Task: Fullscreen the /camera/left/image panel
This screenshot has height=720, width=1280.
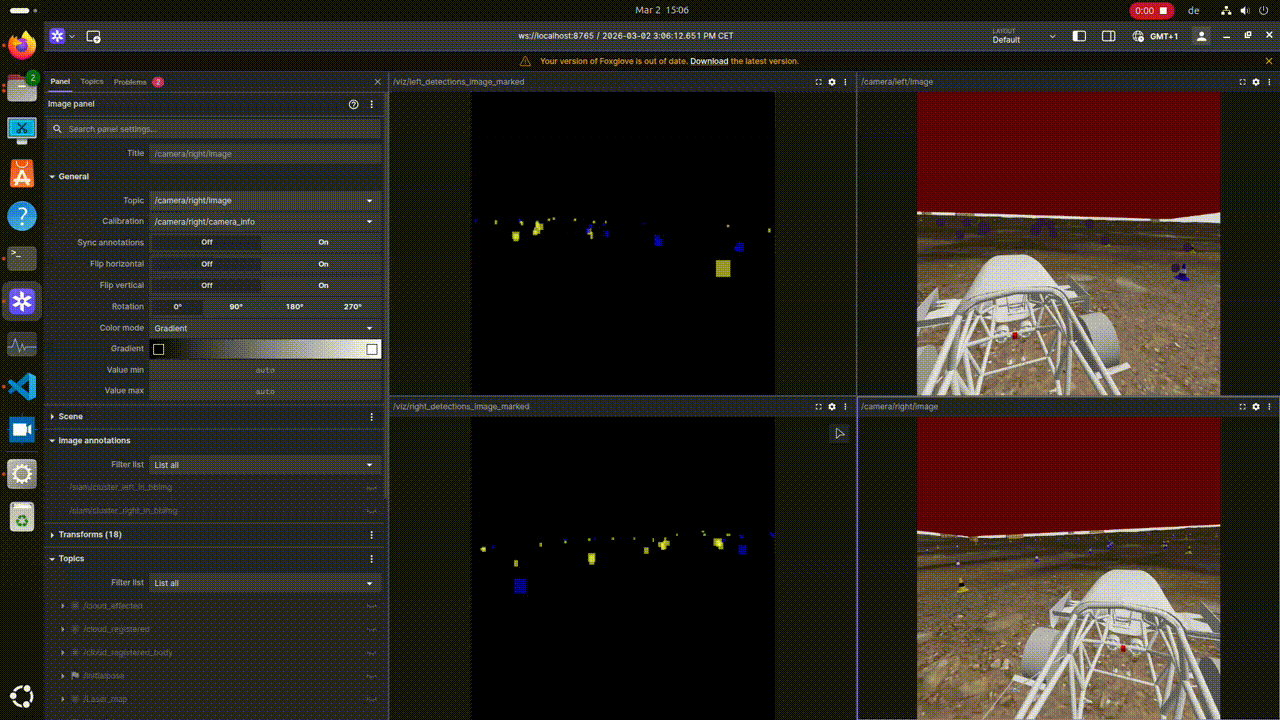Action: pyautogui.click(x=1243, y=82)
